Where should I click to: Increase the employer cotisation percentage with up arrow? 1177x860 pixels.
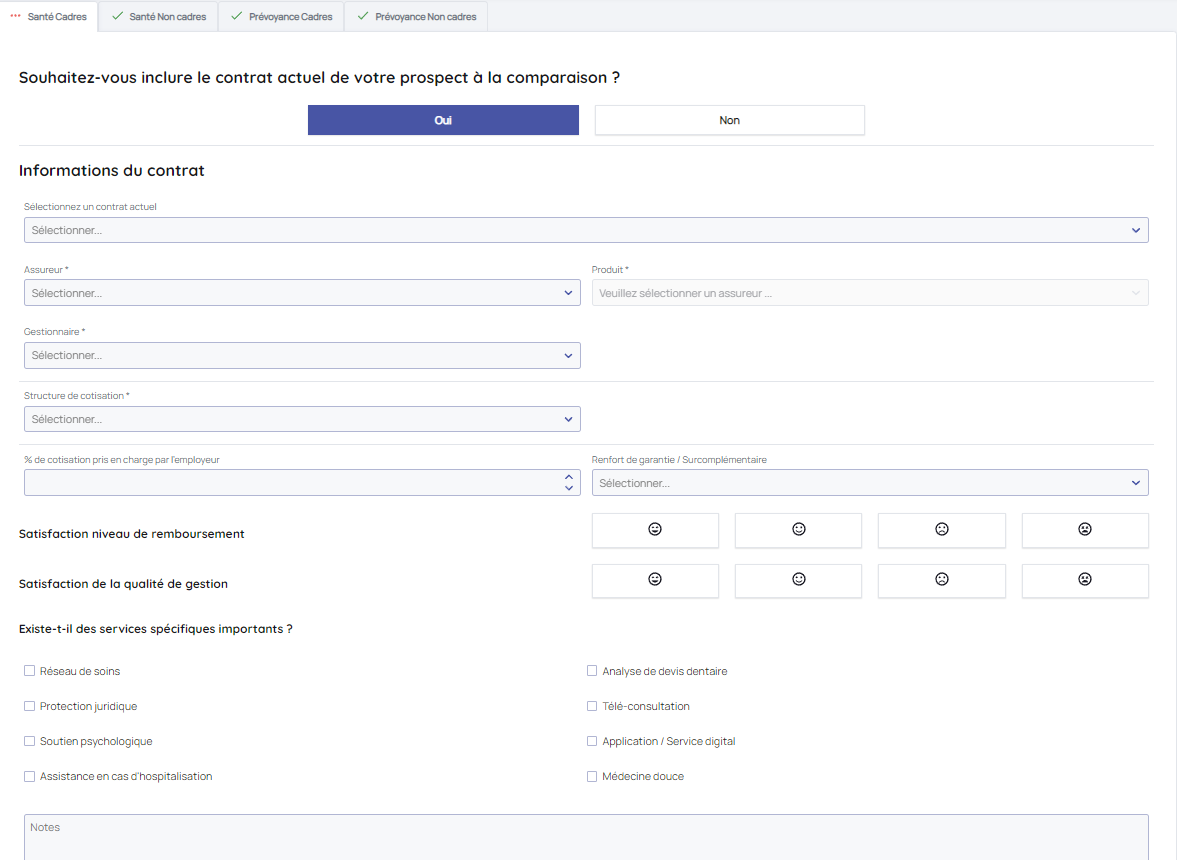click(x=569, y=478)
